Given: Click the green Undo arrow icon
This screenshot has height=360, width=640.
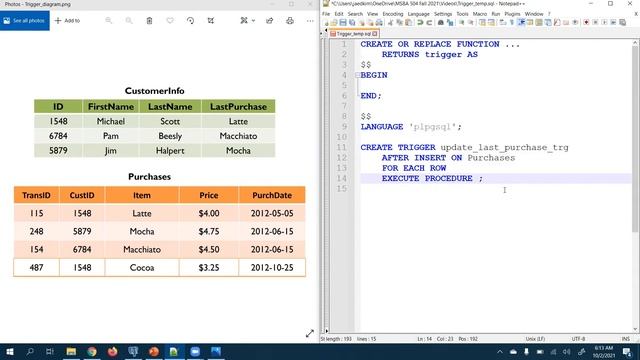Looking at the screenshot, I should pos(420,22).
